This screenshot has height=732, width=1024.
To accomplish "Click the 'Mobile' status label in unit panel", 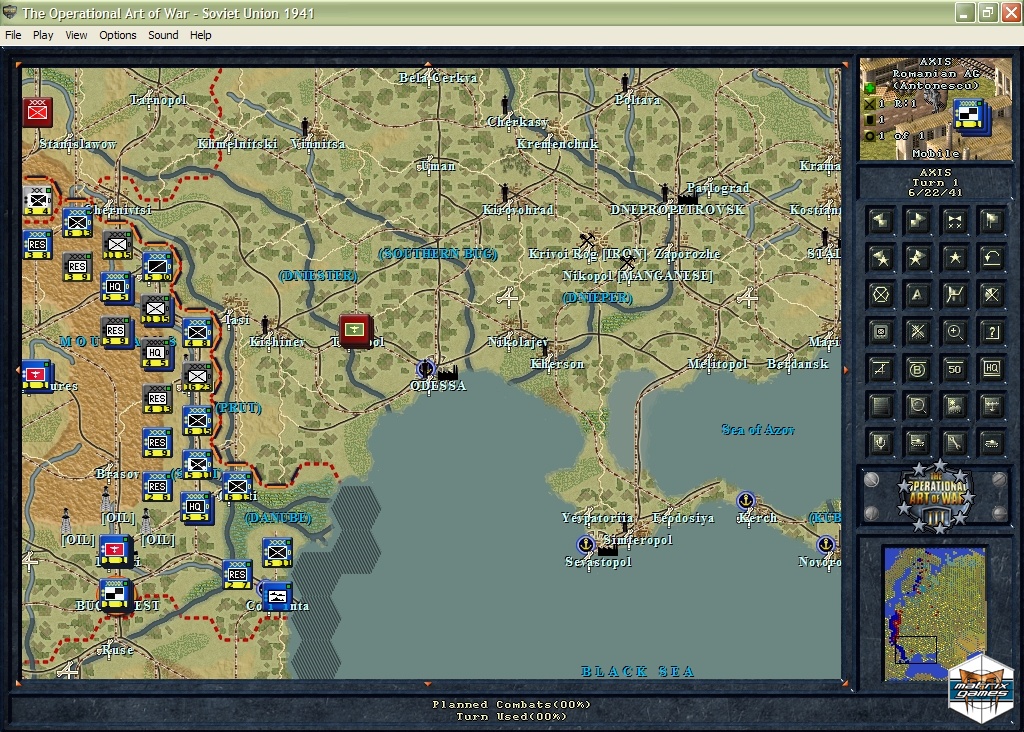I will click(936, 153).
